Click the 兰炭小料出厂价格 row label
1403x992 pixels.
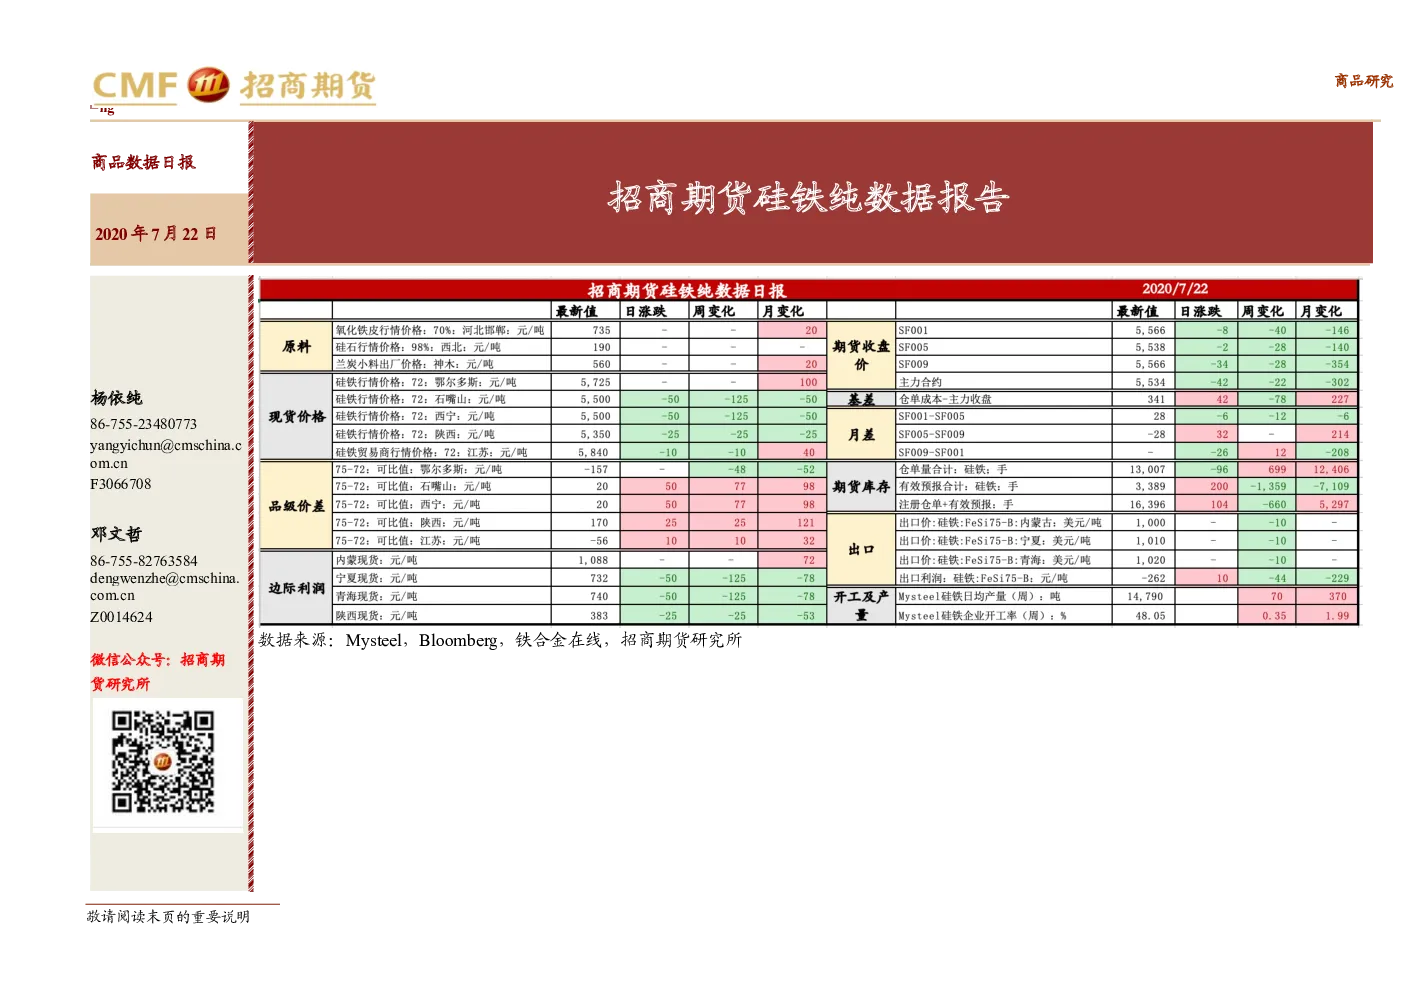[414, 364]
